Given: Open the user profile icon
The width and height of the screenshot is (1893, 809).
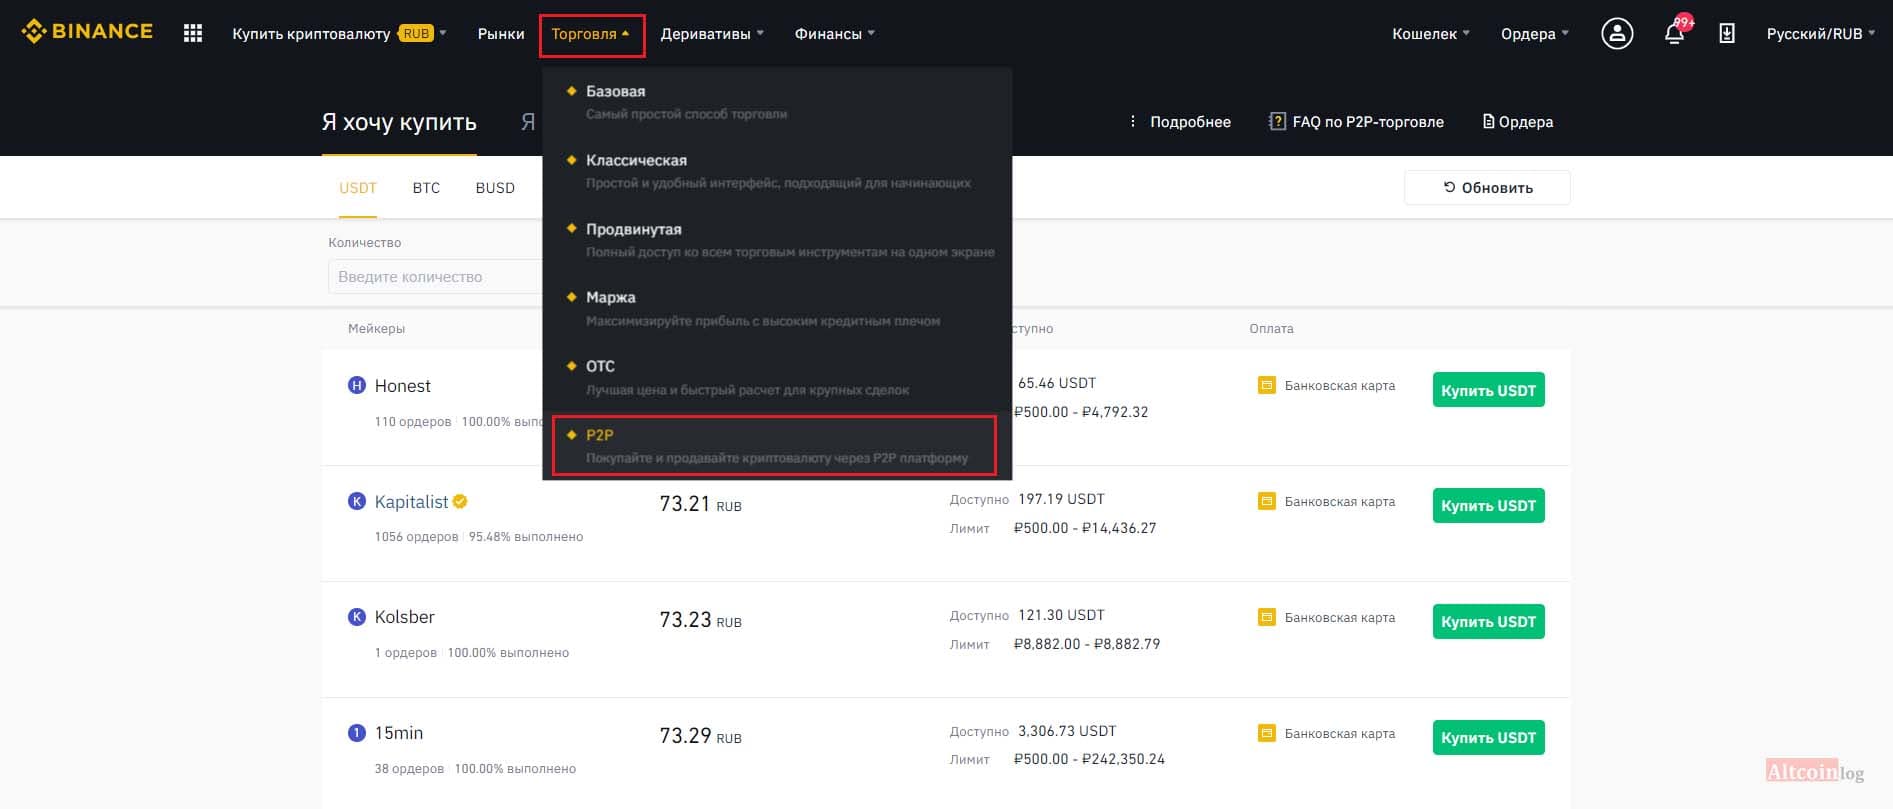Looking at the screenshot, I should [x=1617, y=34].
